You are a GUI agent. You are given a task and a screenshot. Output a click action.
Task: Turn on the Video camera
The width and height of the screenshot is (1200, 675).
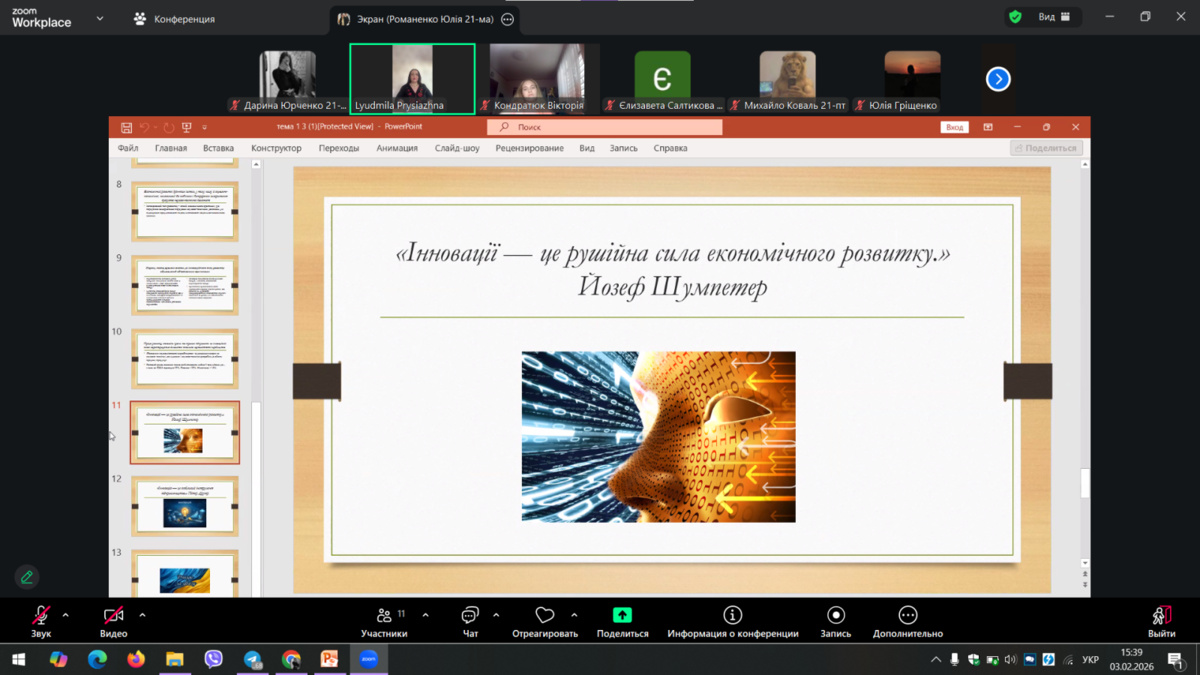coord(113,616)
